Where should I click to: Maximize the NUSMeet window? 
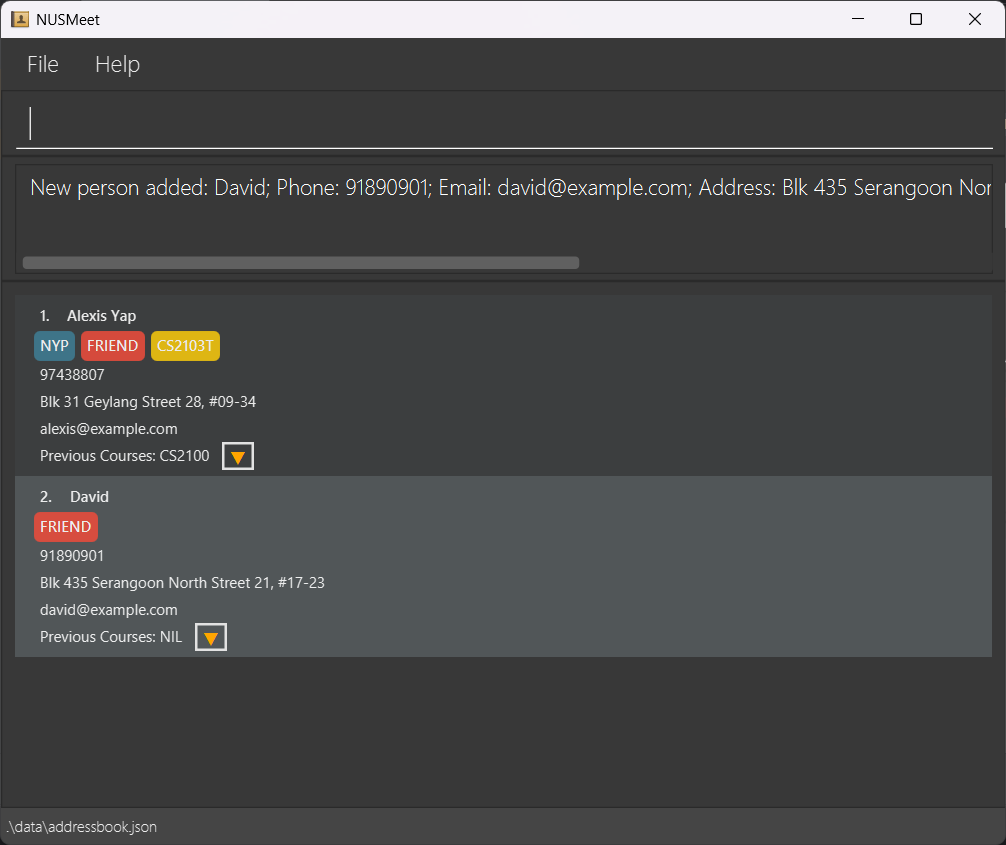[915, 19]
